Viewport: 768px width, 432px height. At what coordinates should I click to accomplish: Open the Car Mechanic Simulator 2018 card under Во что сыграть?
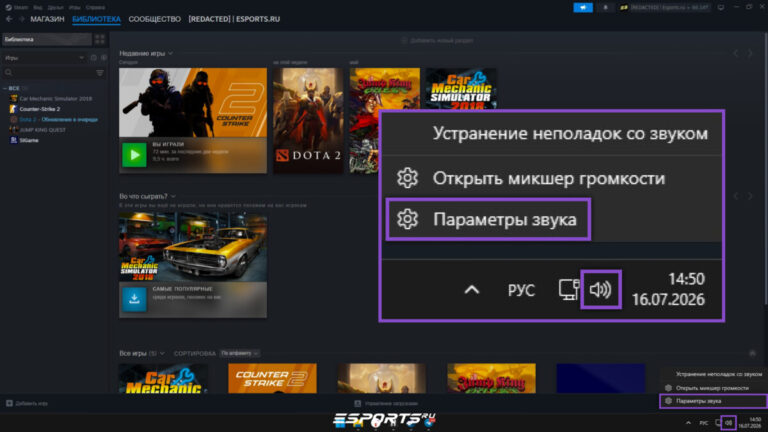[193, 265]
